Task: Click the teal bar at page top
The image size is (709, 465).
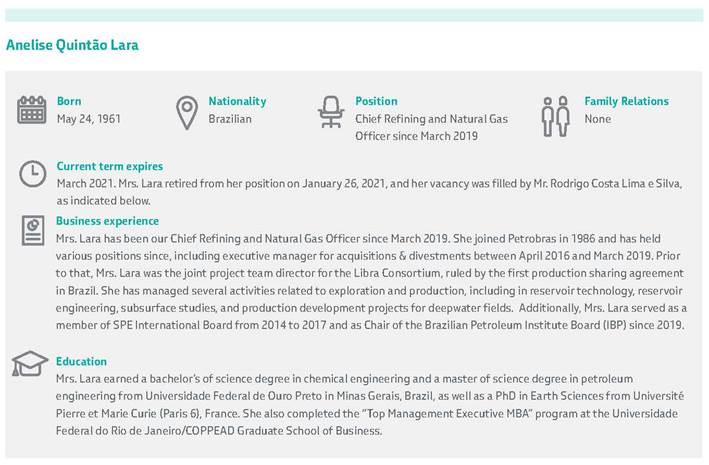Action: coord(354,15)
